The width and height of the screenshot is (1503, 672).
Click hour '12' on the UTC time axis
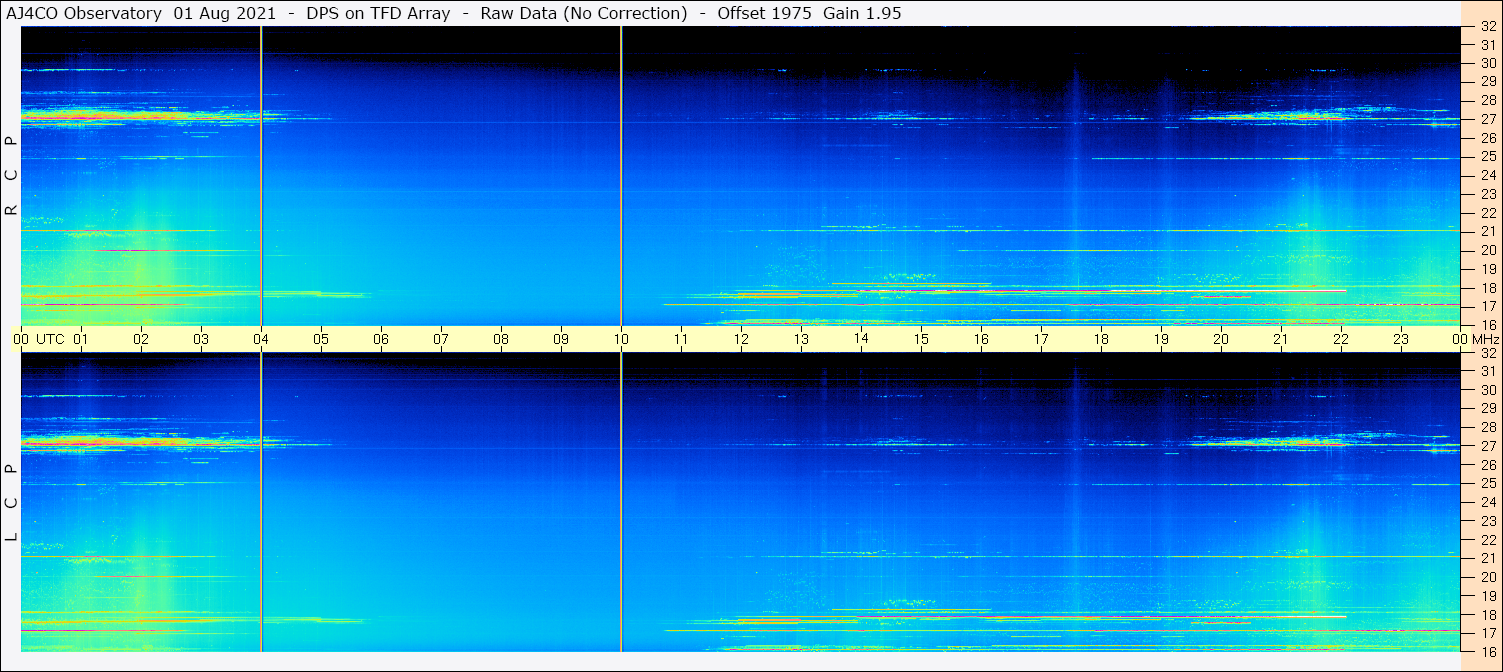click(x=741, y=340)
